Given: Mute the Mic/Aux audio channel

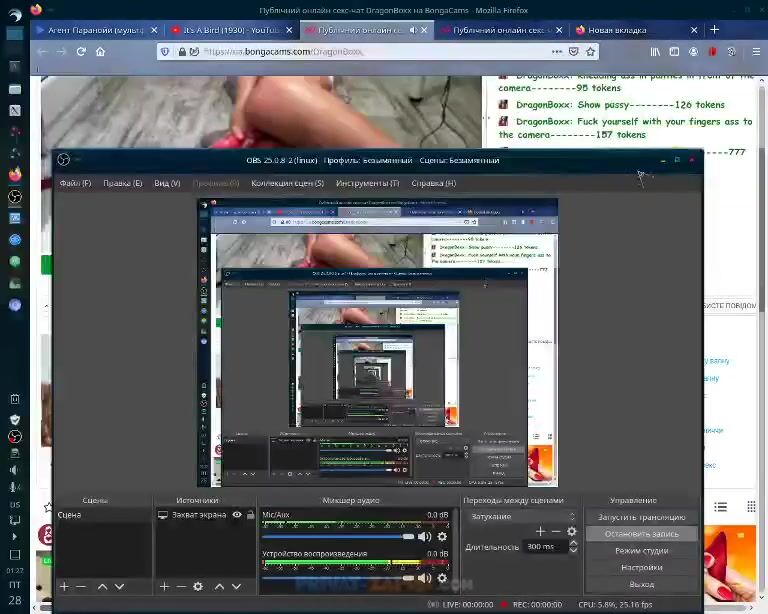Looking at the screenshot, I should coord(425,537).
